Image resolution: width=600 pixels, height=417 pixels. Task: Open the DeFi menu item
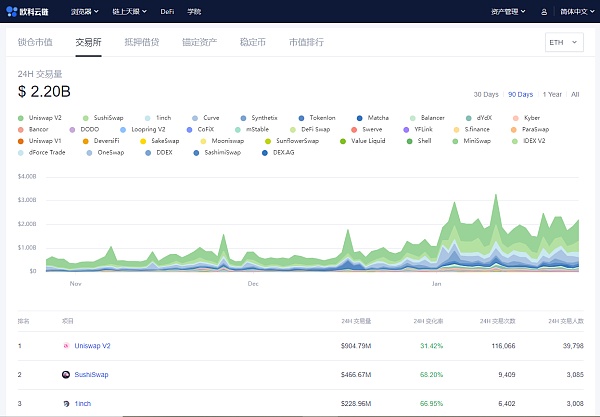click(x=167, y=12)
